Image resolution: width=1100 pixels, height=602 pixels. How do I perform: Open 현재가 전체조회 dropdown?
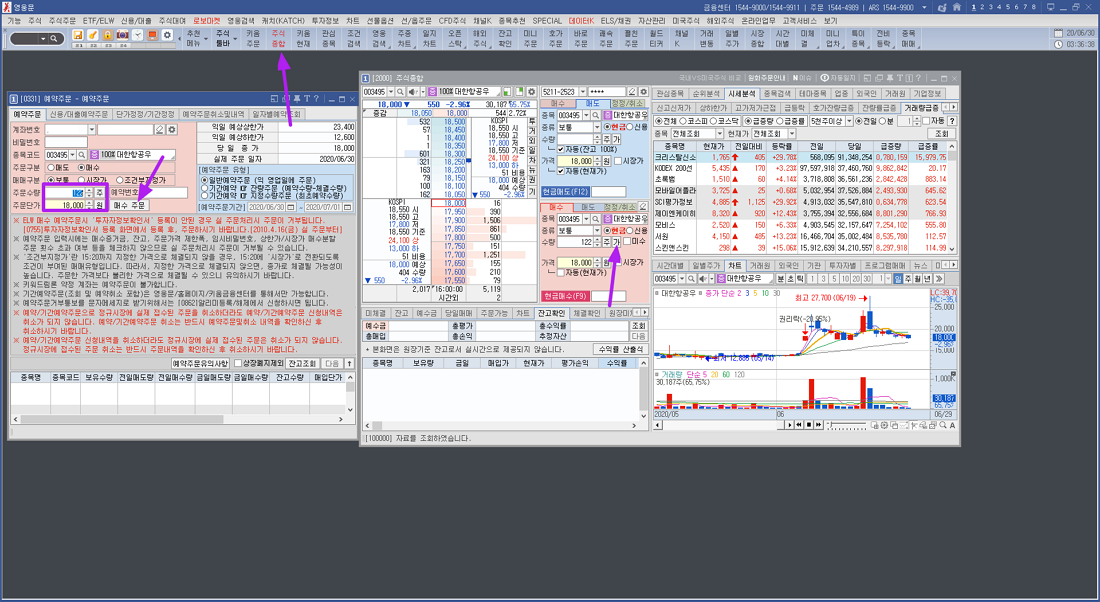pos(792,133)
